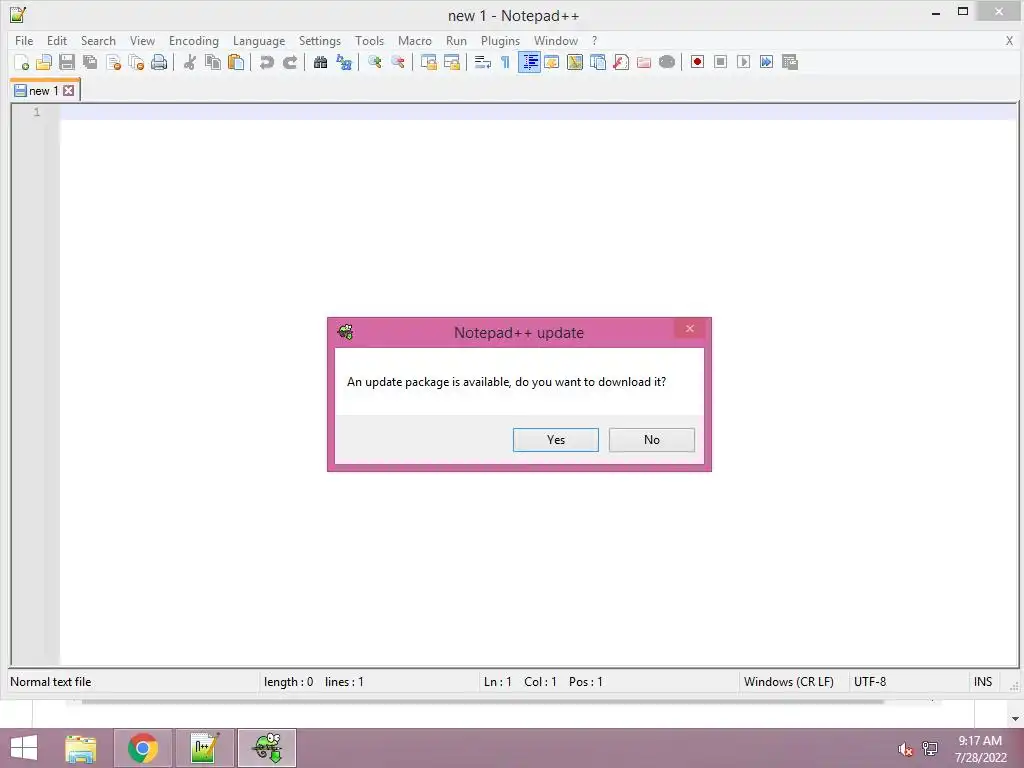
Task: Toggle the Document List icon
Action: [x=598, y=62]
